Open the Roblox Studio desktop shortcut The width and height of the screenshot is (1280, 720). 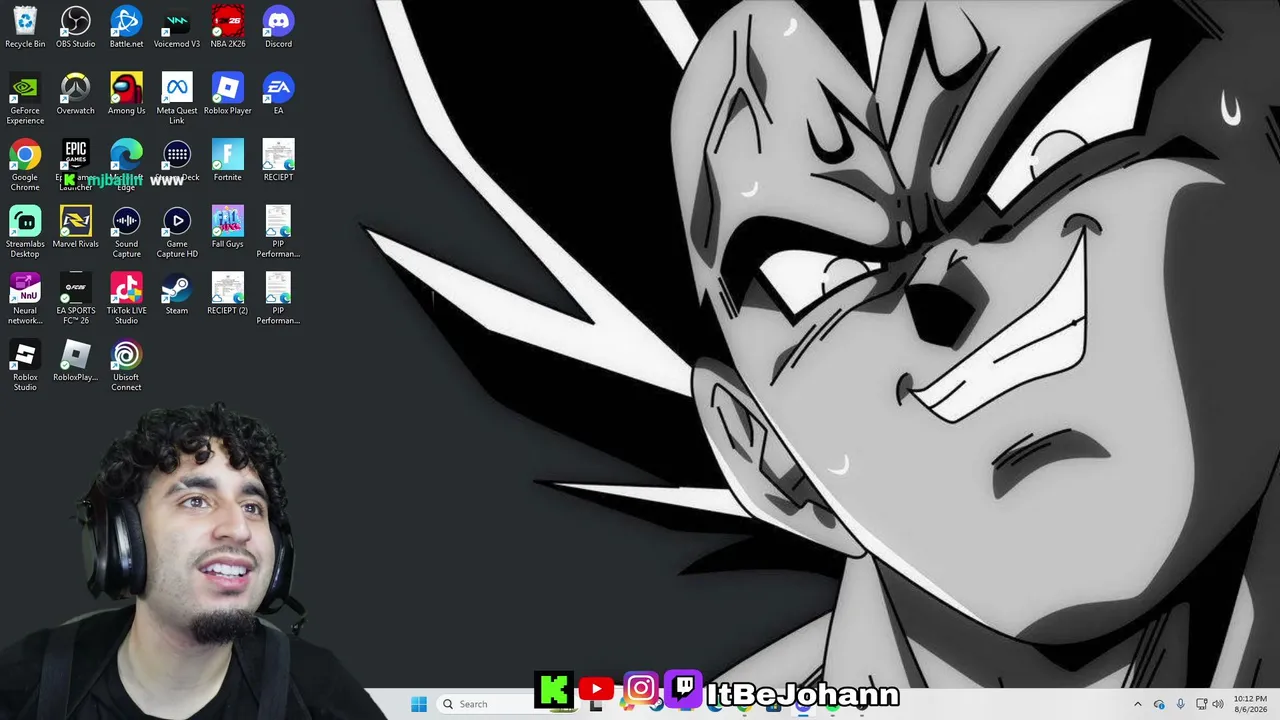tap(25, 366)
